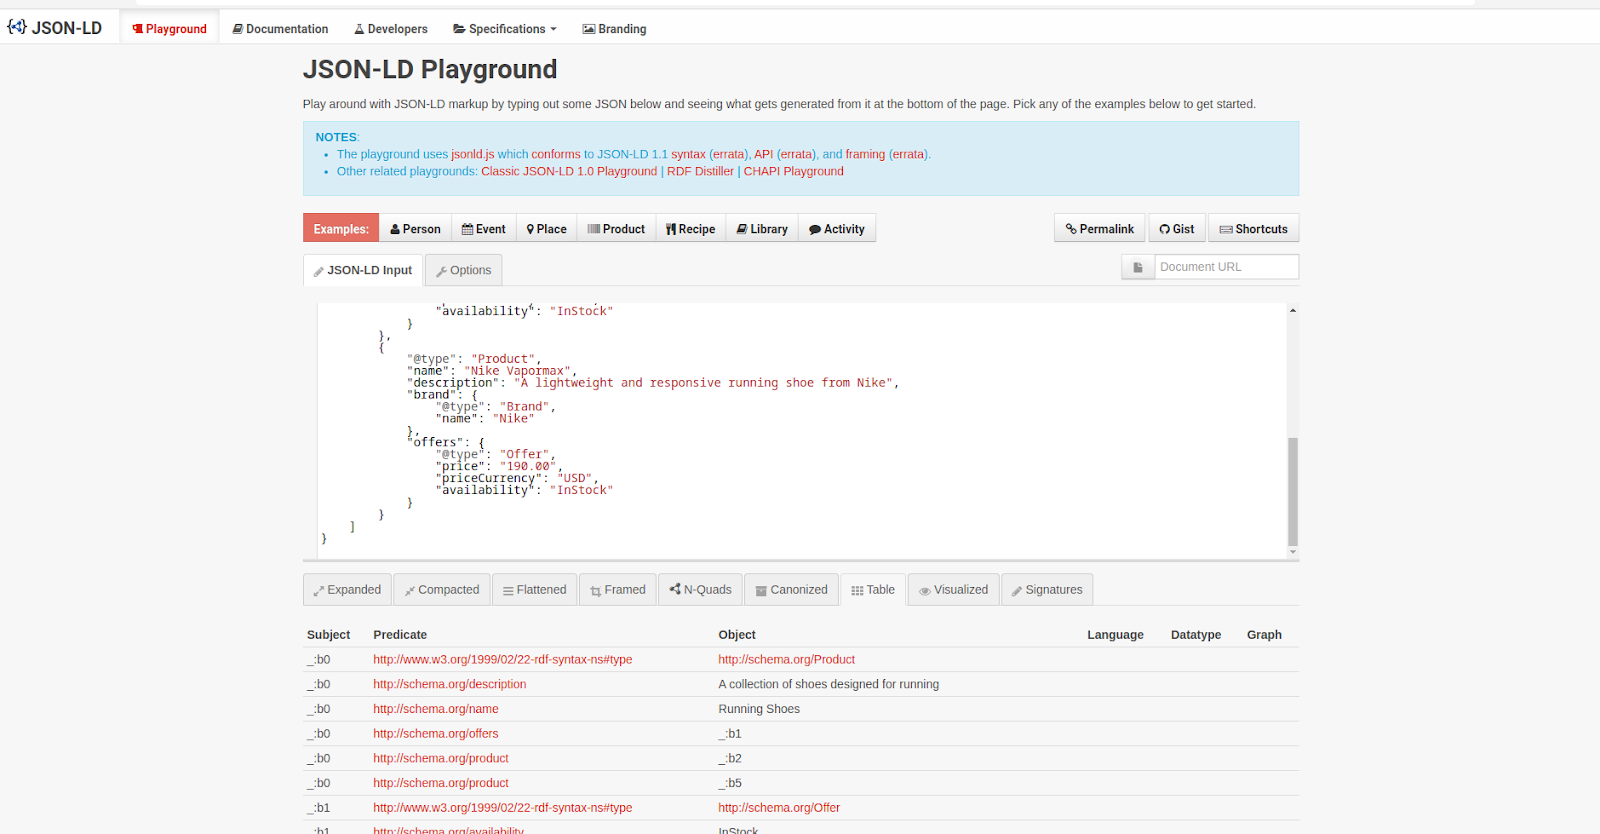Open the Developers page
The width and height of the screenshot is (1600, 834).
[391, 29]
